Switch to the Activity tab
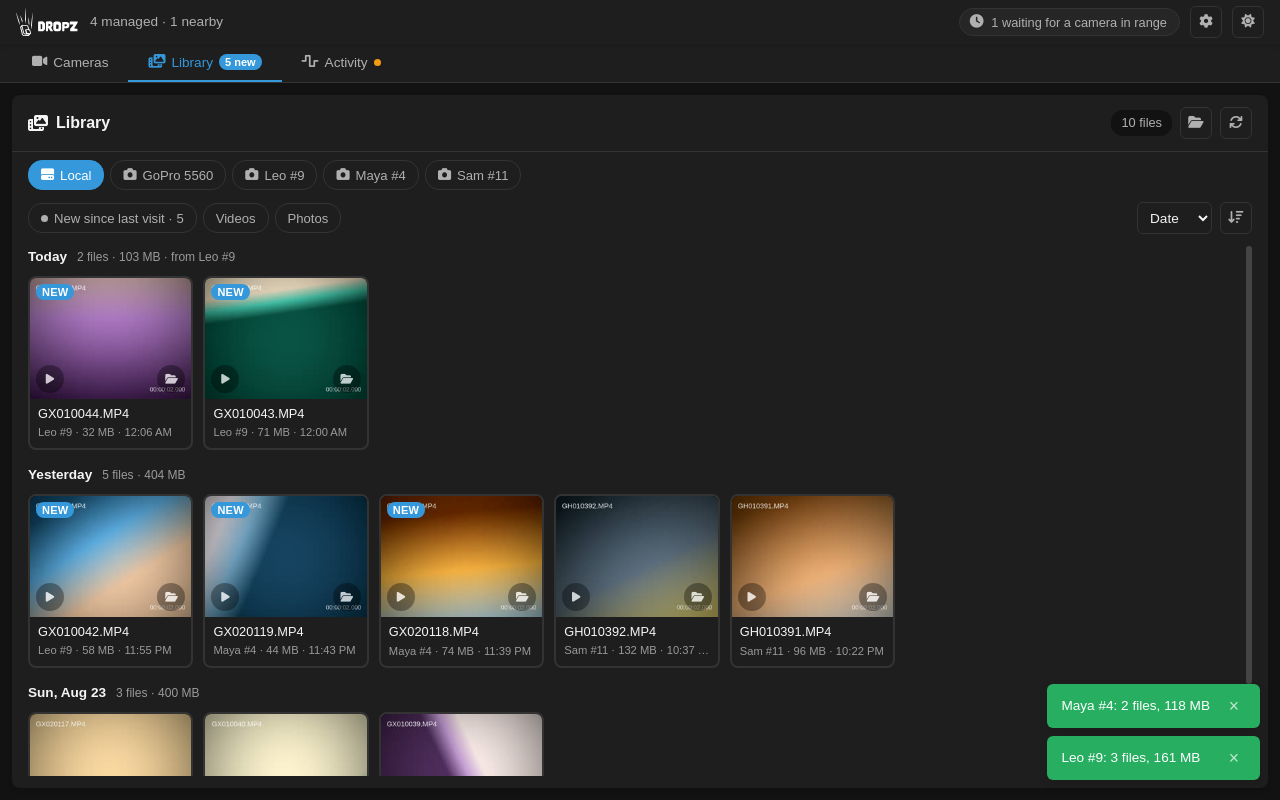The height and width of the screenshot is (800, 1280). (341, 62)
